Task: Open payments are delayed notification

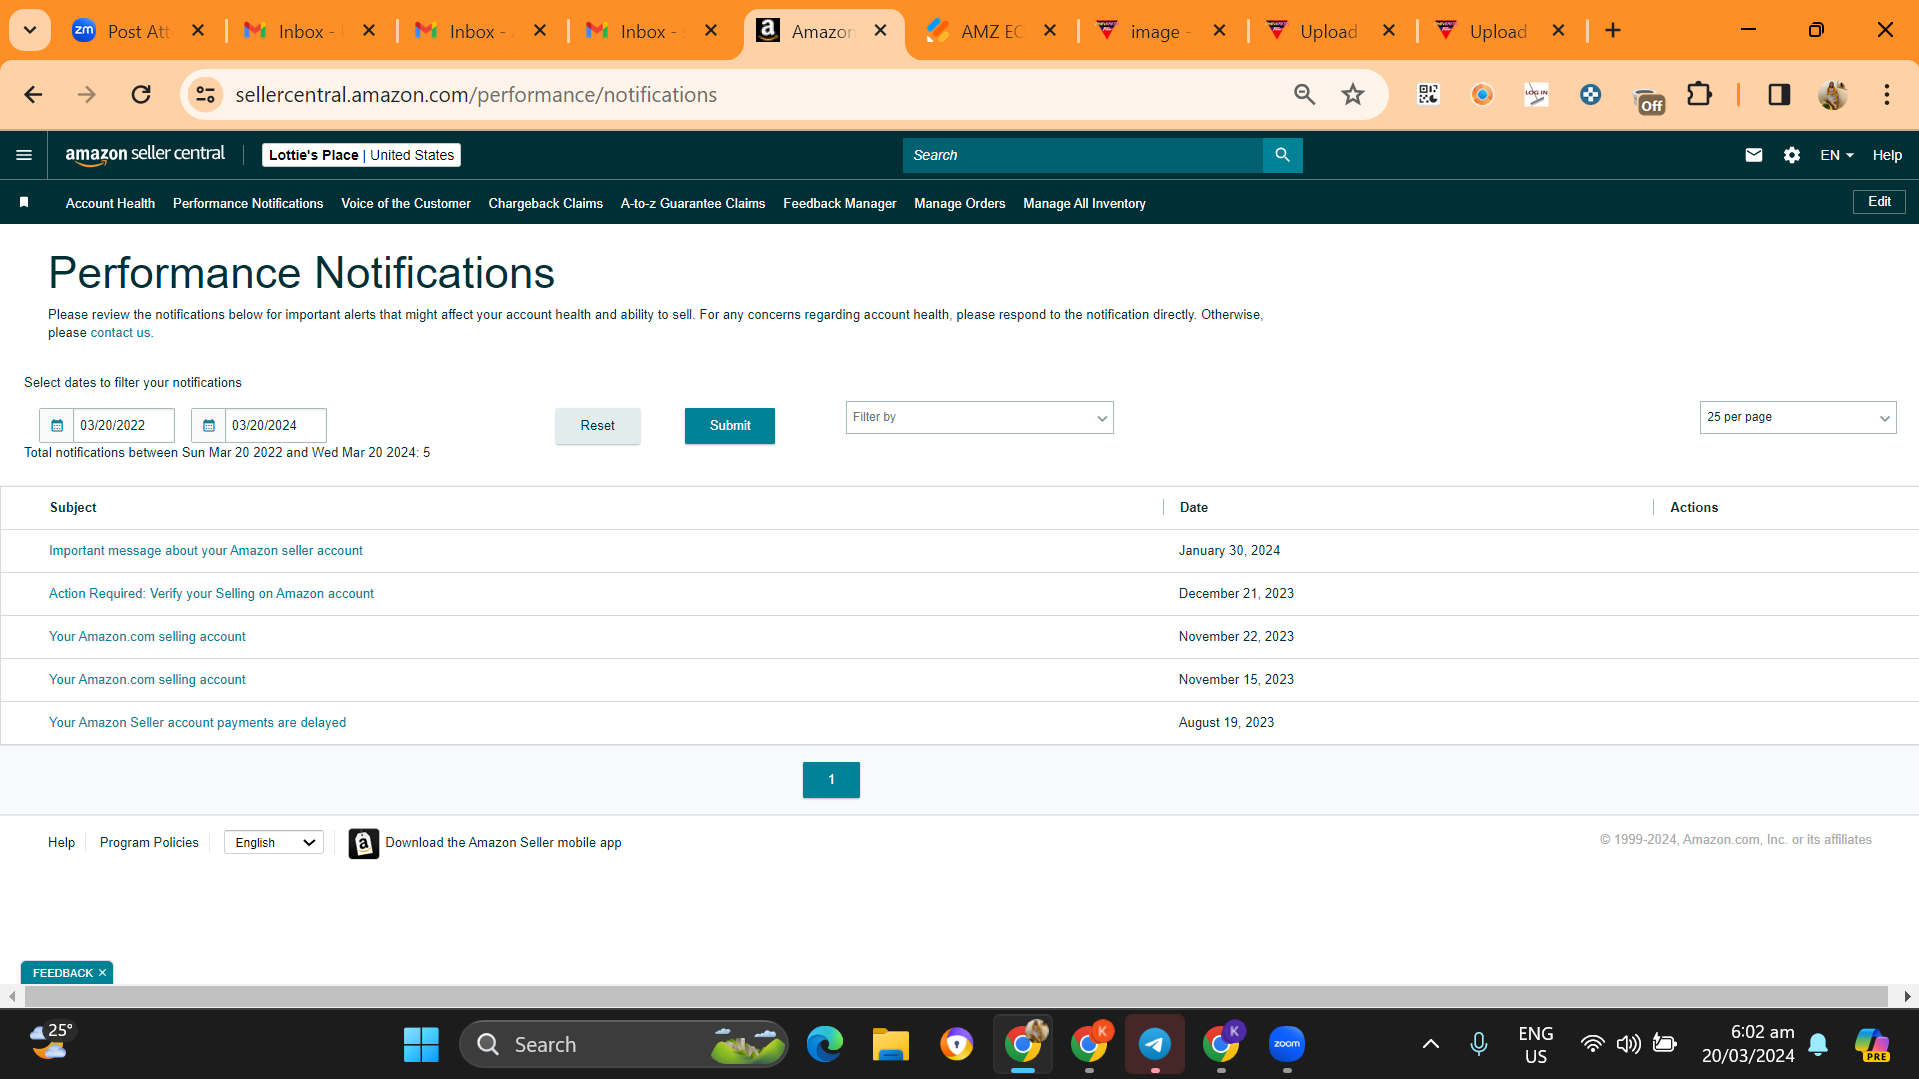Action: pyautogui.click(x=197, y=723)
